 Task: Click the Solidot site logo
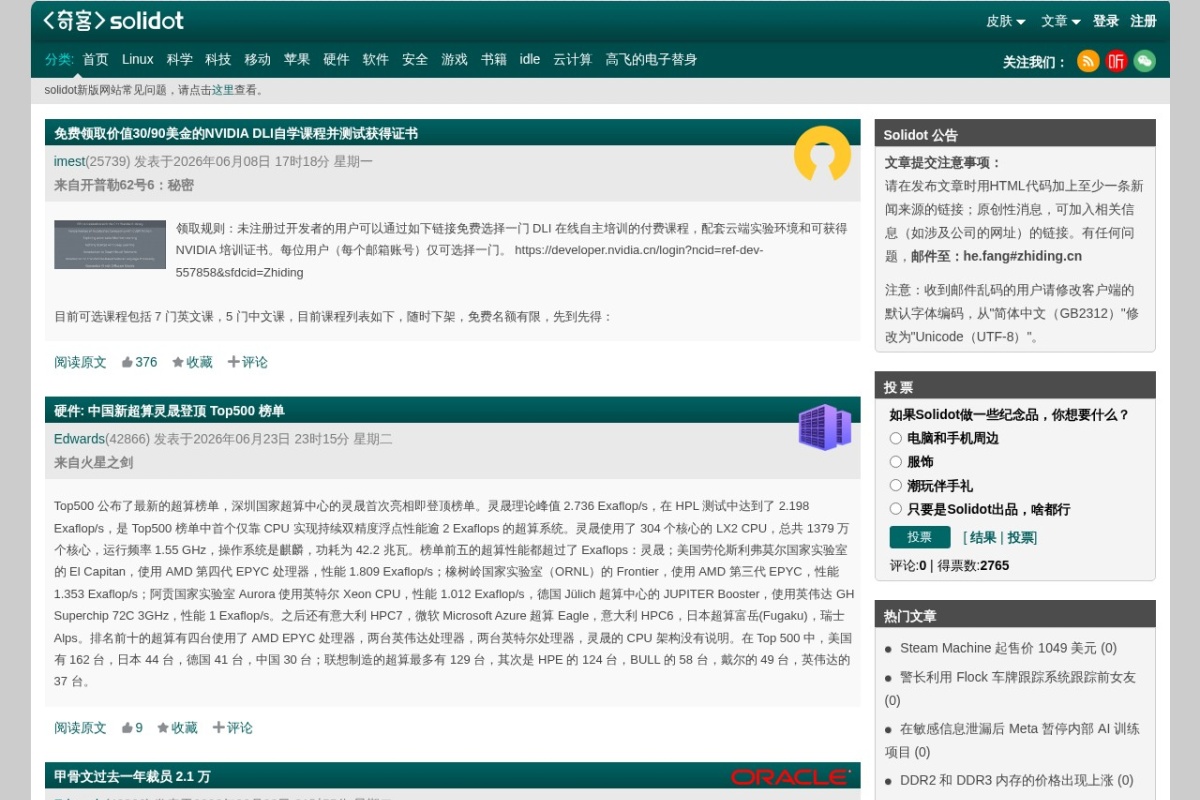113,20
